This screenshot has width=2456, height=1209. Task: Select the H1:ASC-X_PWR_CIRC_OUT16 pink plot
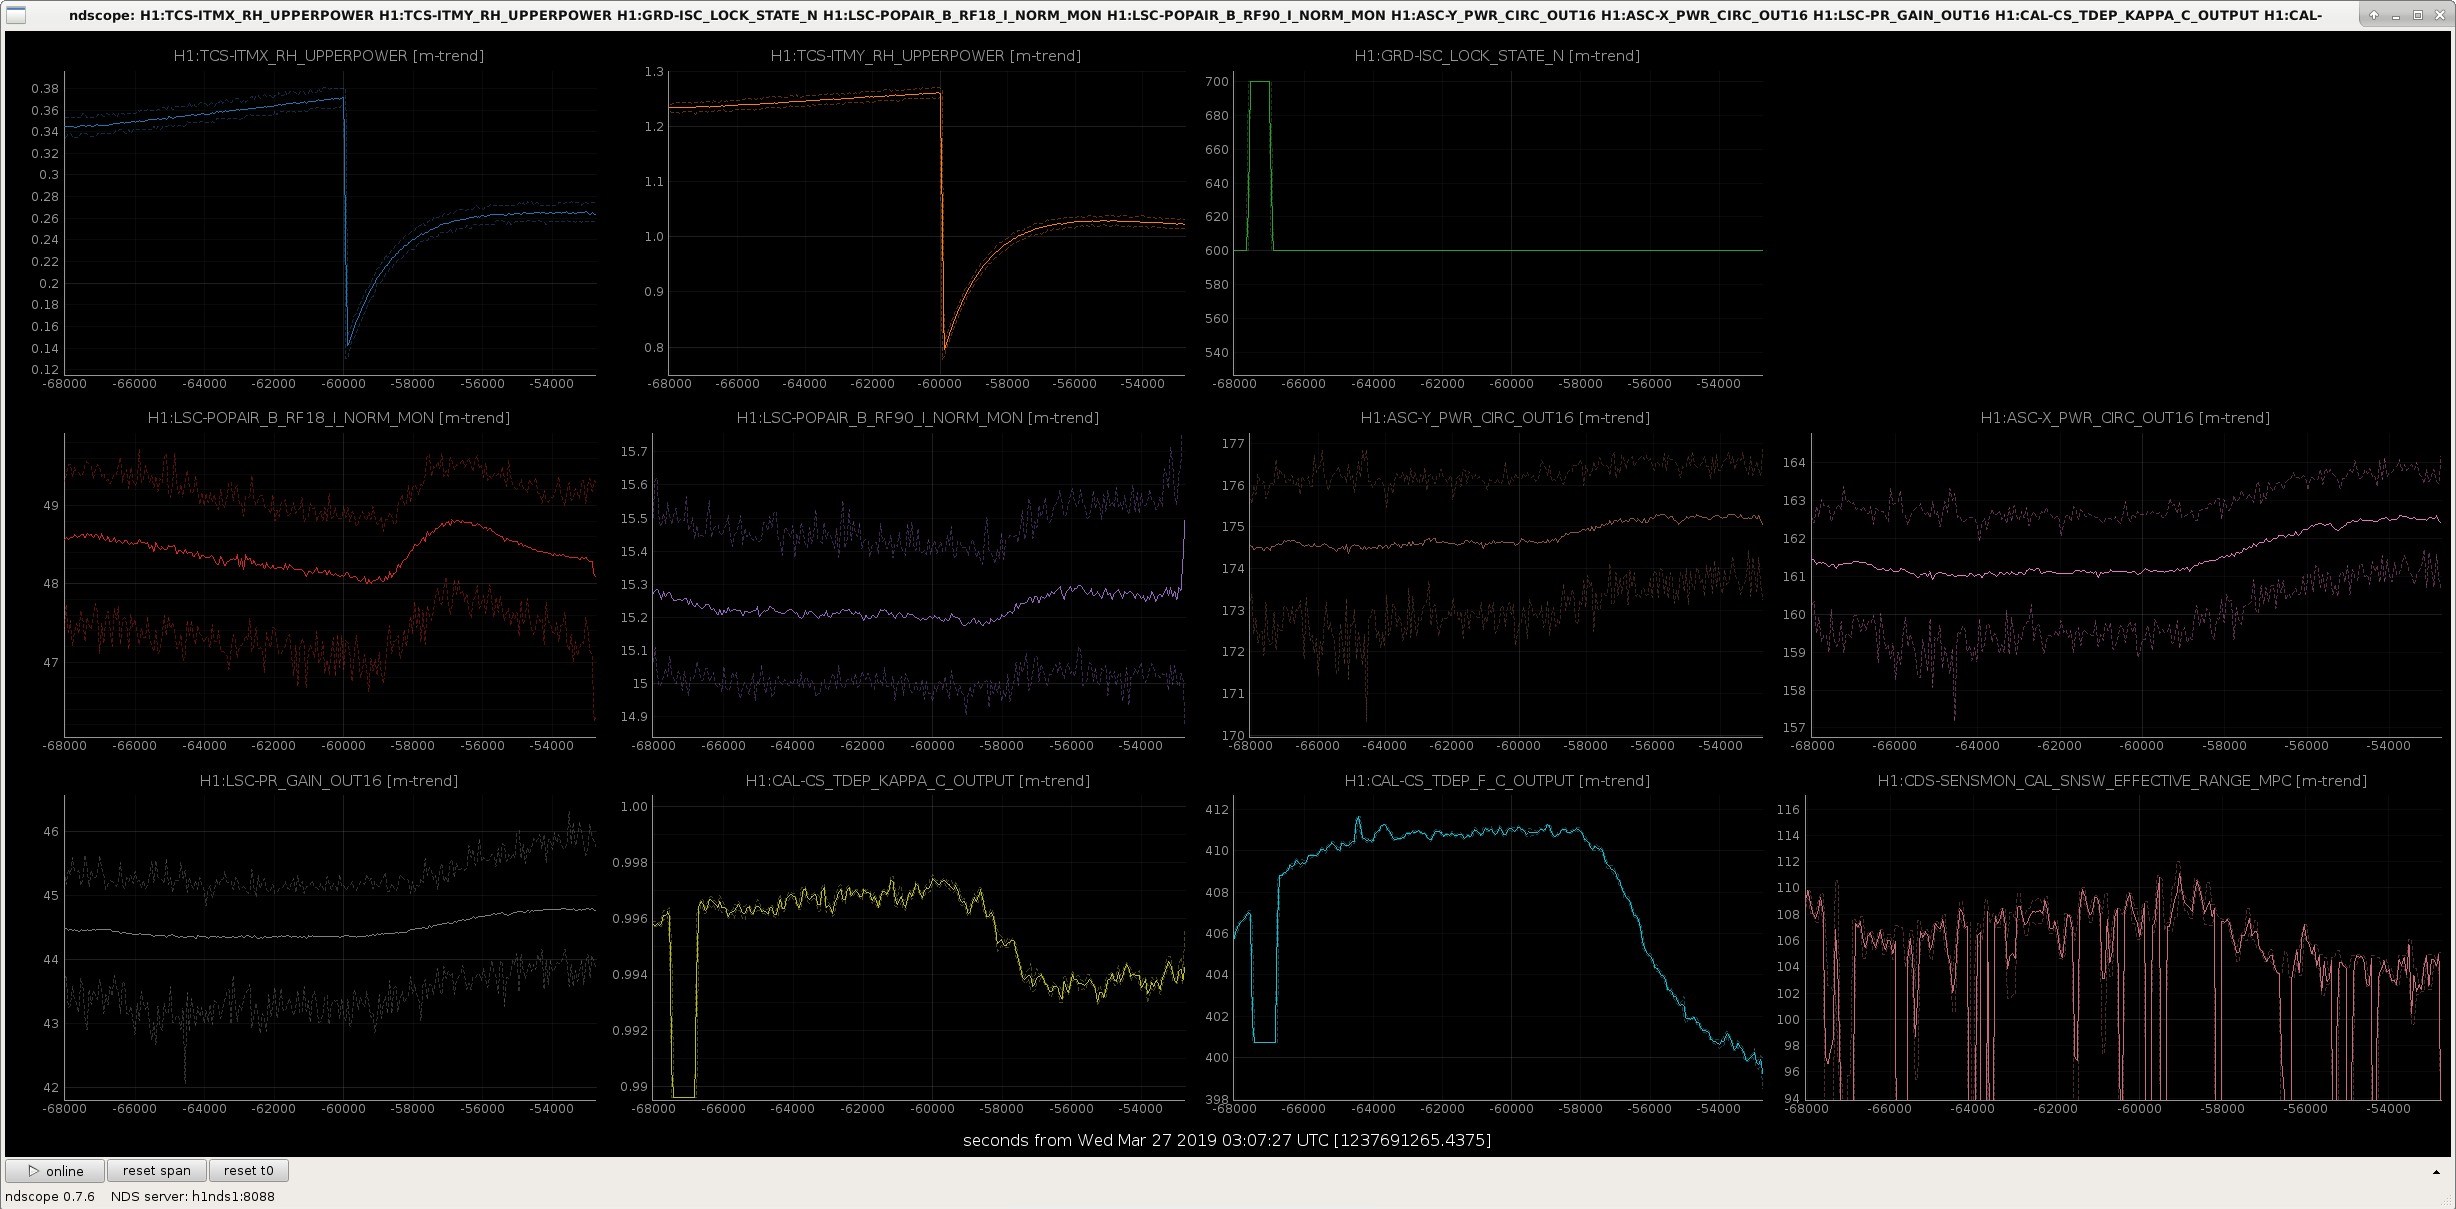[x=2127, y=585]
